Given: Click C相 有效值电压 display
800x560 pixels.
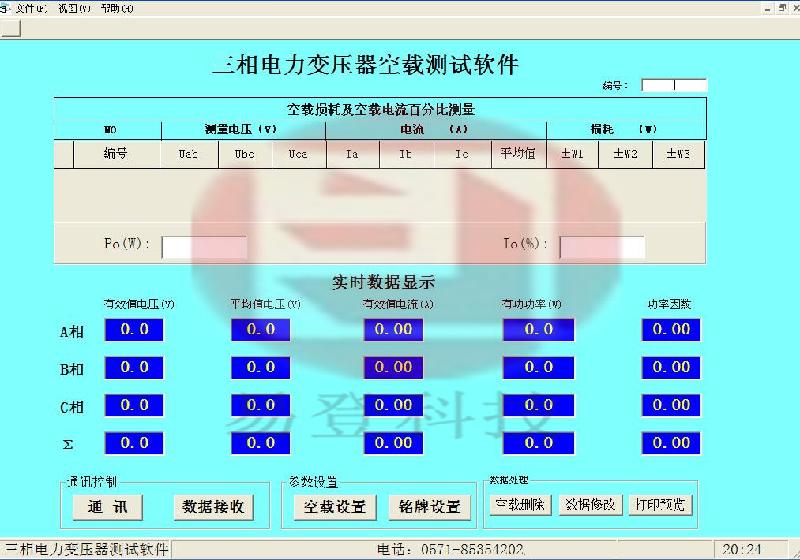Looking at the screenshot, I should click(134, 405).
